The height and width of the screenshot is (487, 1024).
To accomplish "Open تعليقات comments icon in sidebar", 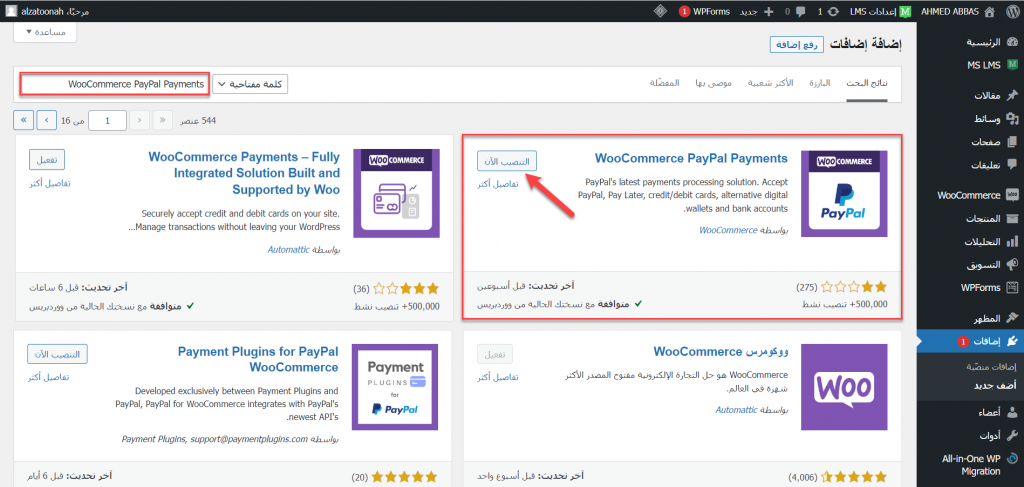I will pos(1012,164).
